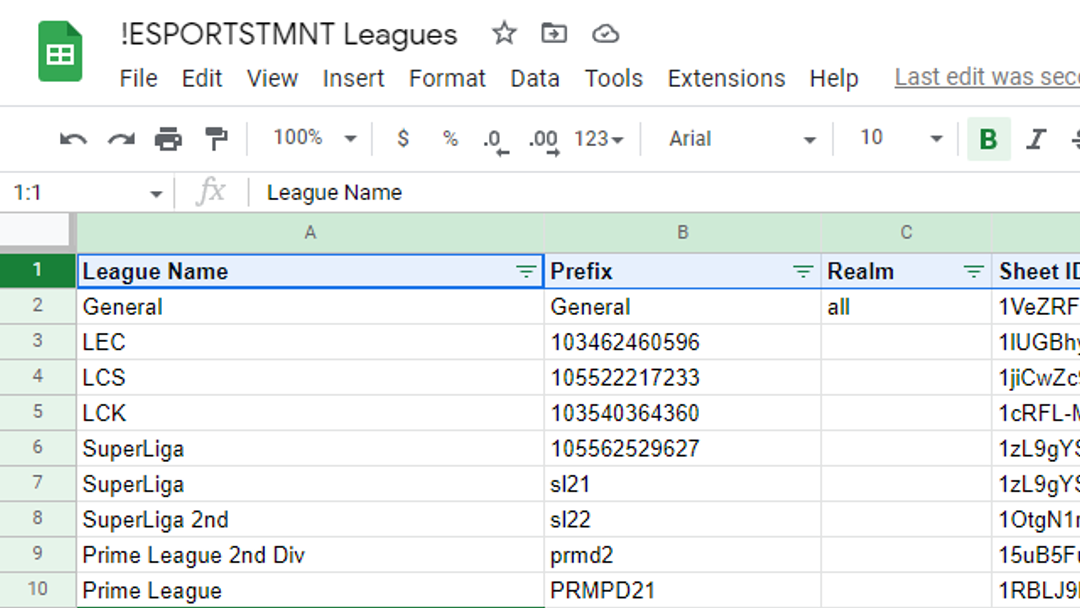1080x608 pixels.
Task: Open the last edit history link
Action: (x=986, y=78)
